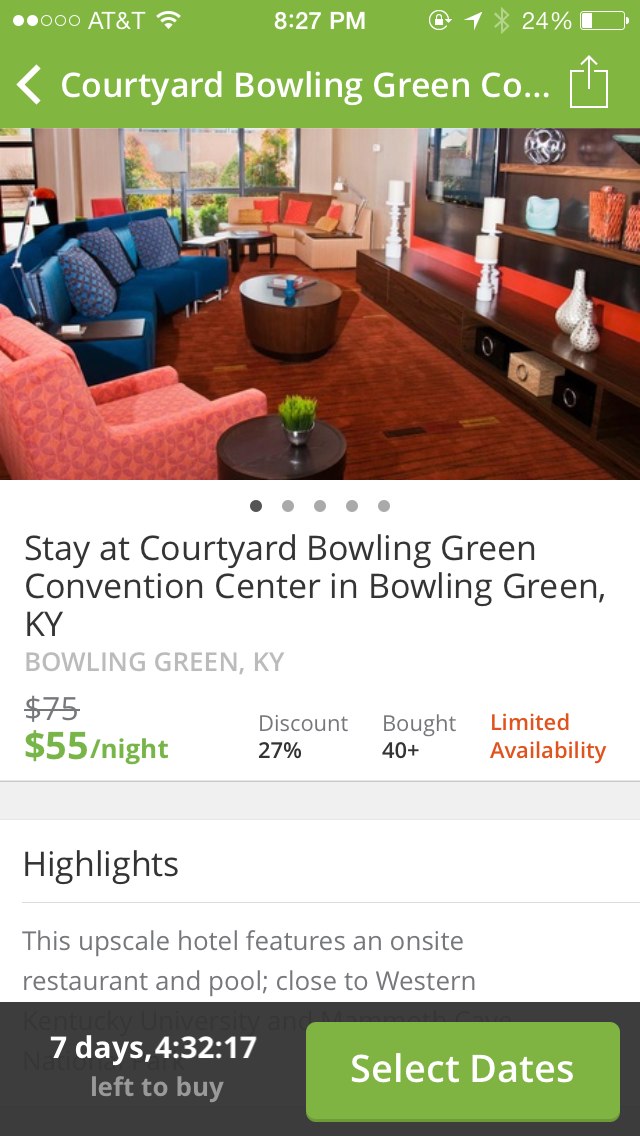Screen dimensions: 640x1136
Task: Tap the battery icon in status bar
Action: point(604,21)
